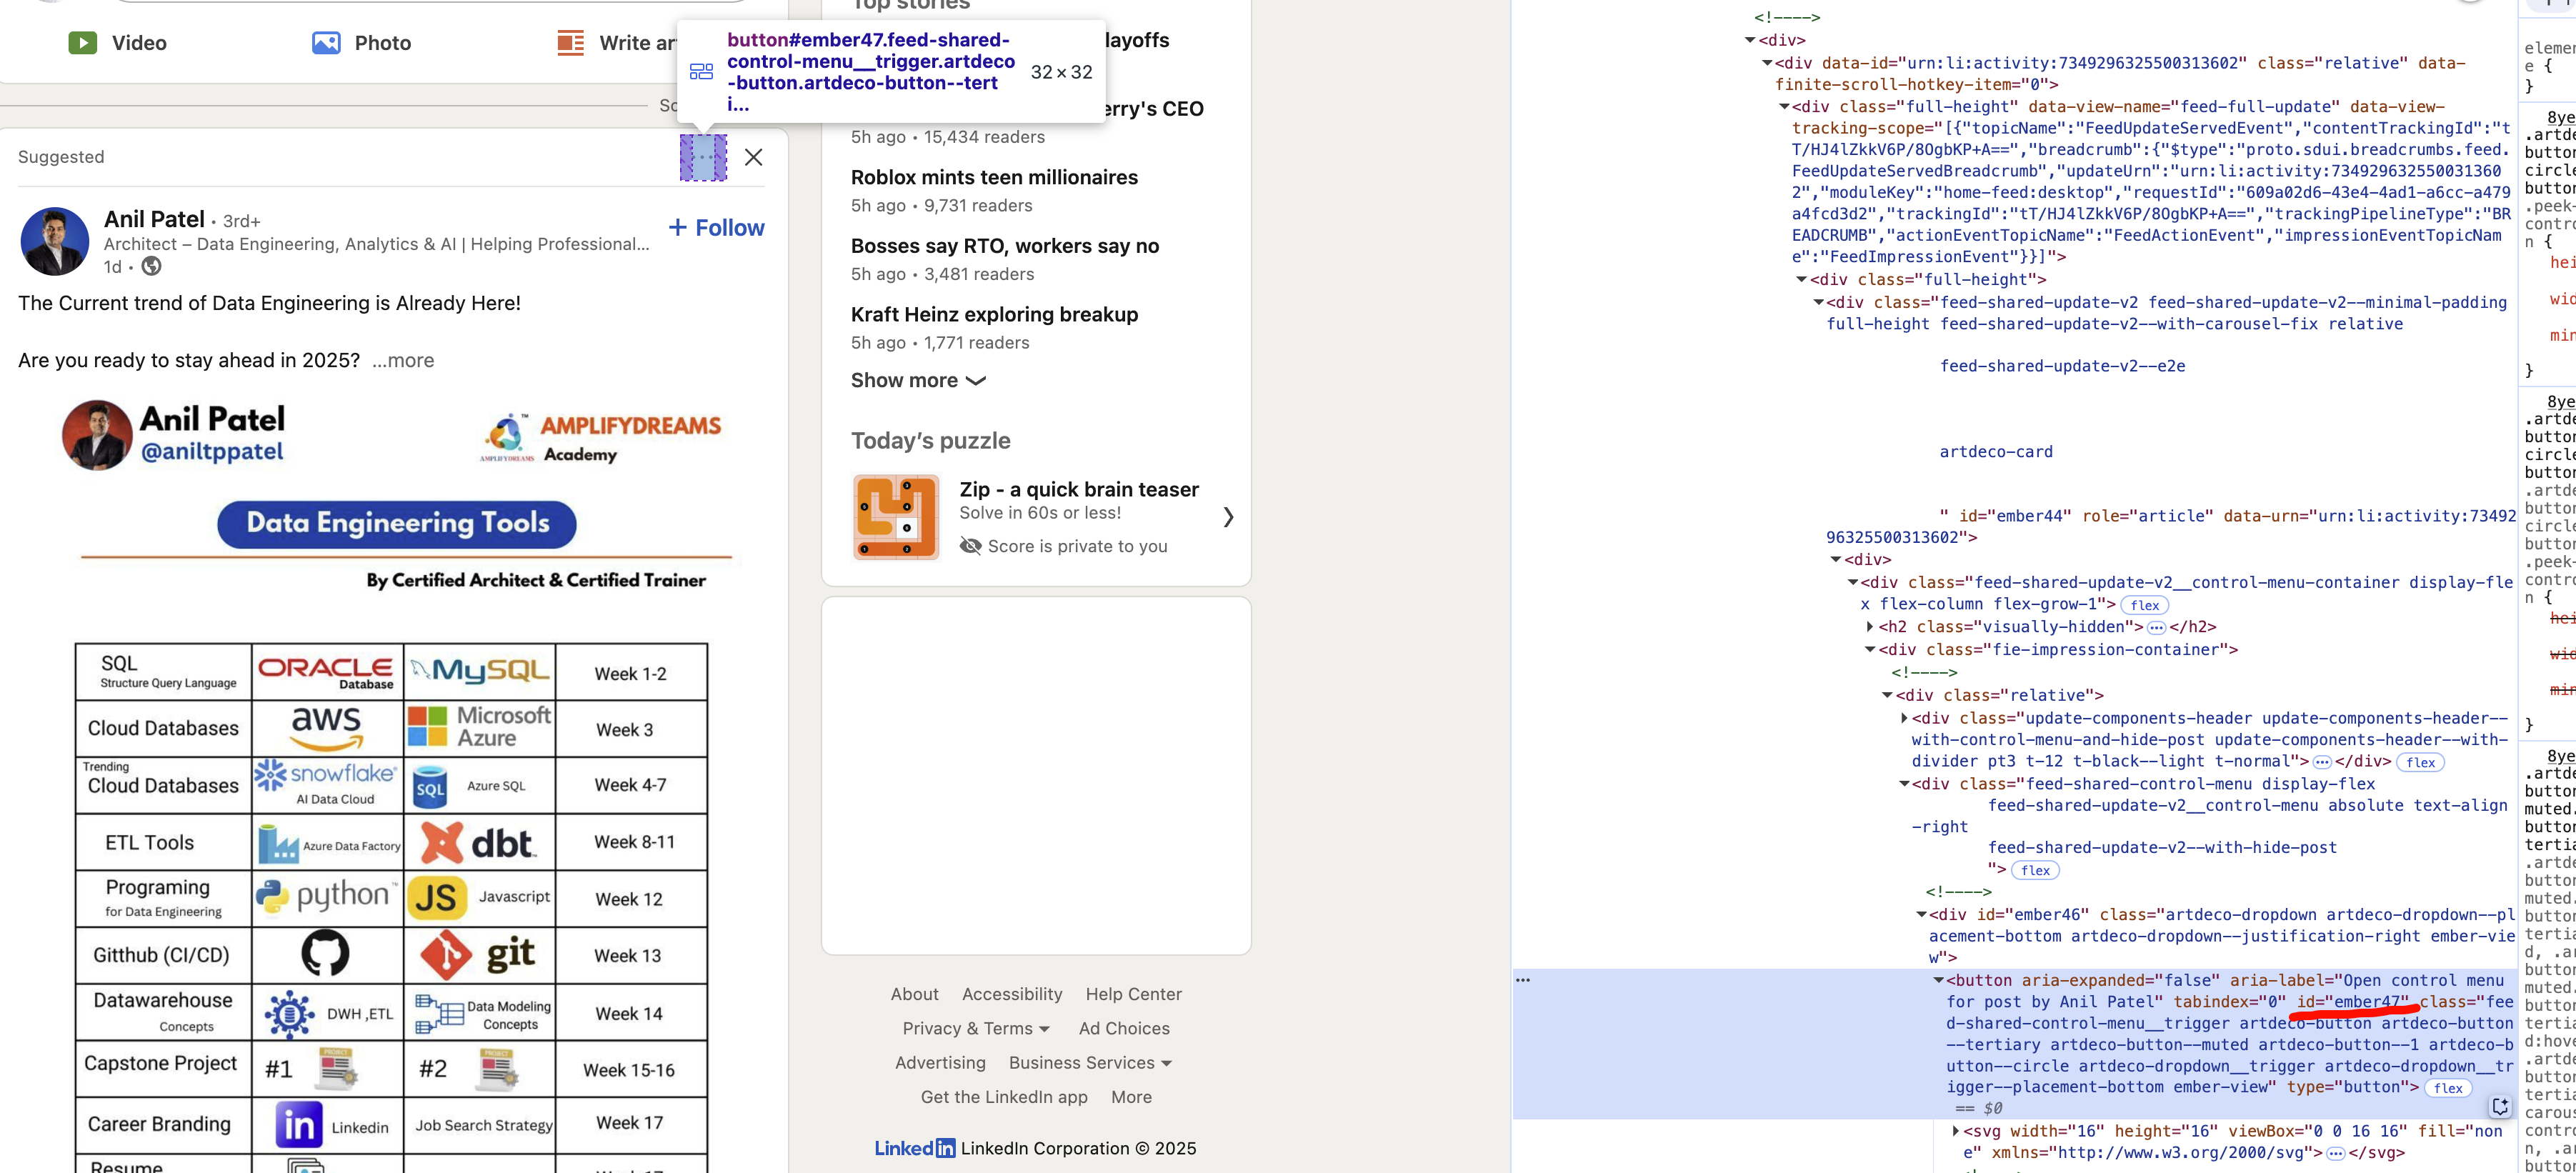Open the Business Services dropdown
This screenshot has width=2576, height=1173.
point(1090,1063)
